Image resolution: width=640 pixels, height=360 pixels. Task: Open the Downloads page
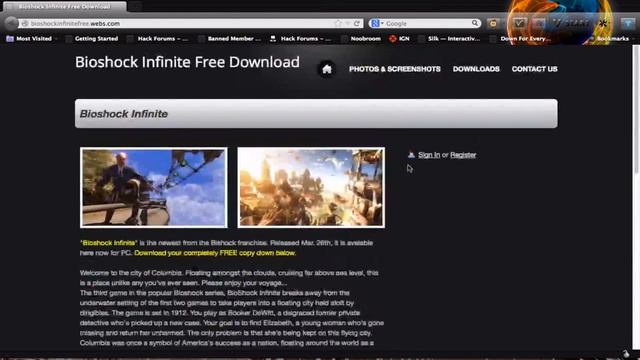(x=476, y=69)
